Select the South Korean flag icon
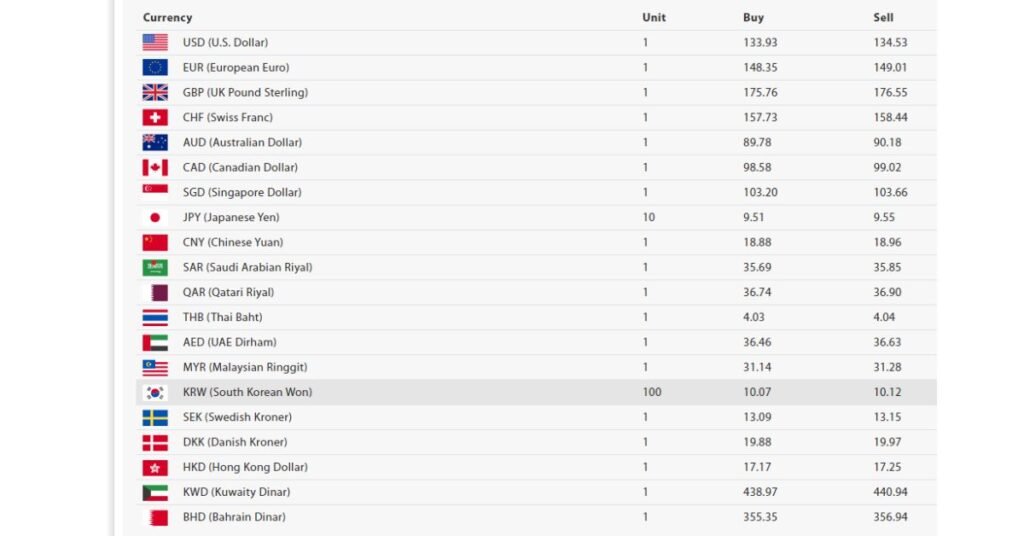 tap(155, 392)
